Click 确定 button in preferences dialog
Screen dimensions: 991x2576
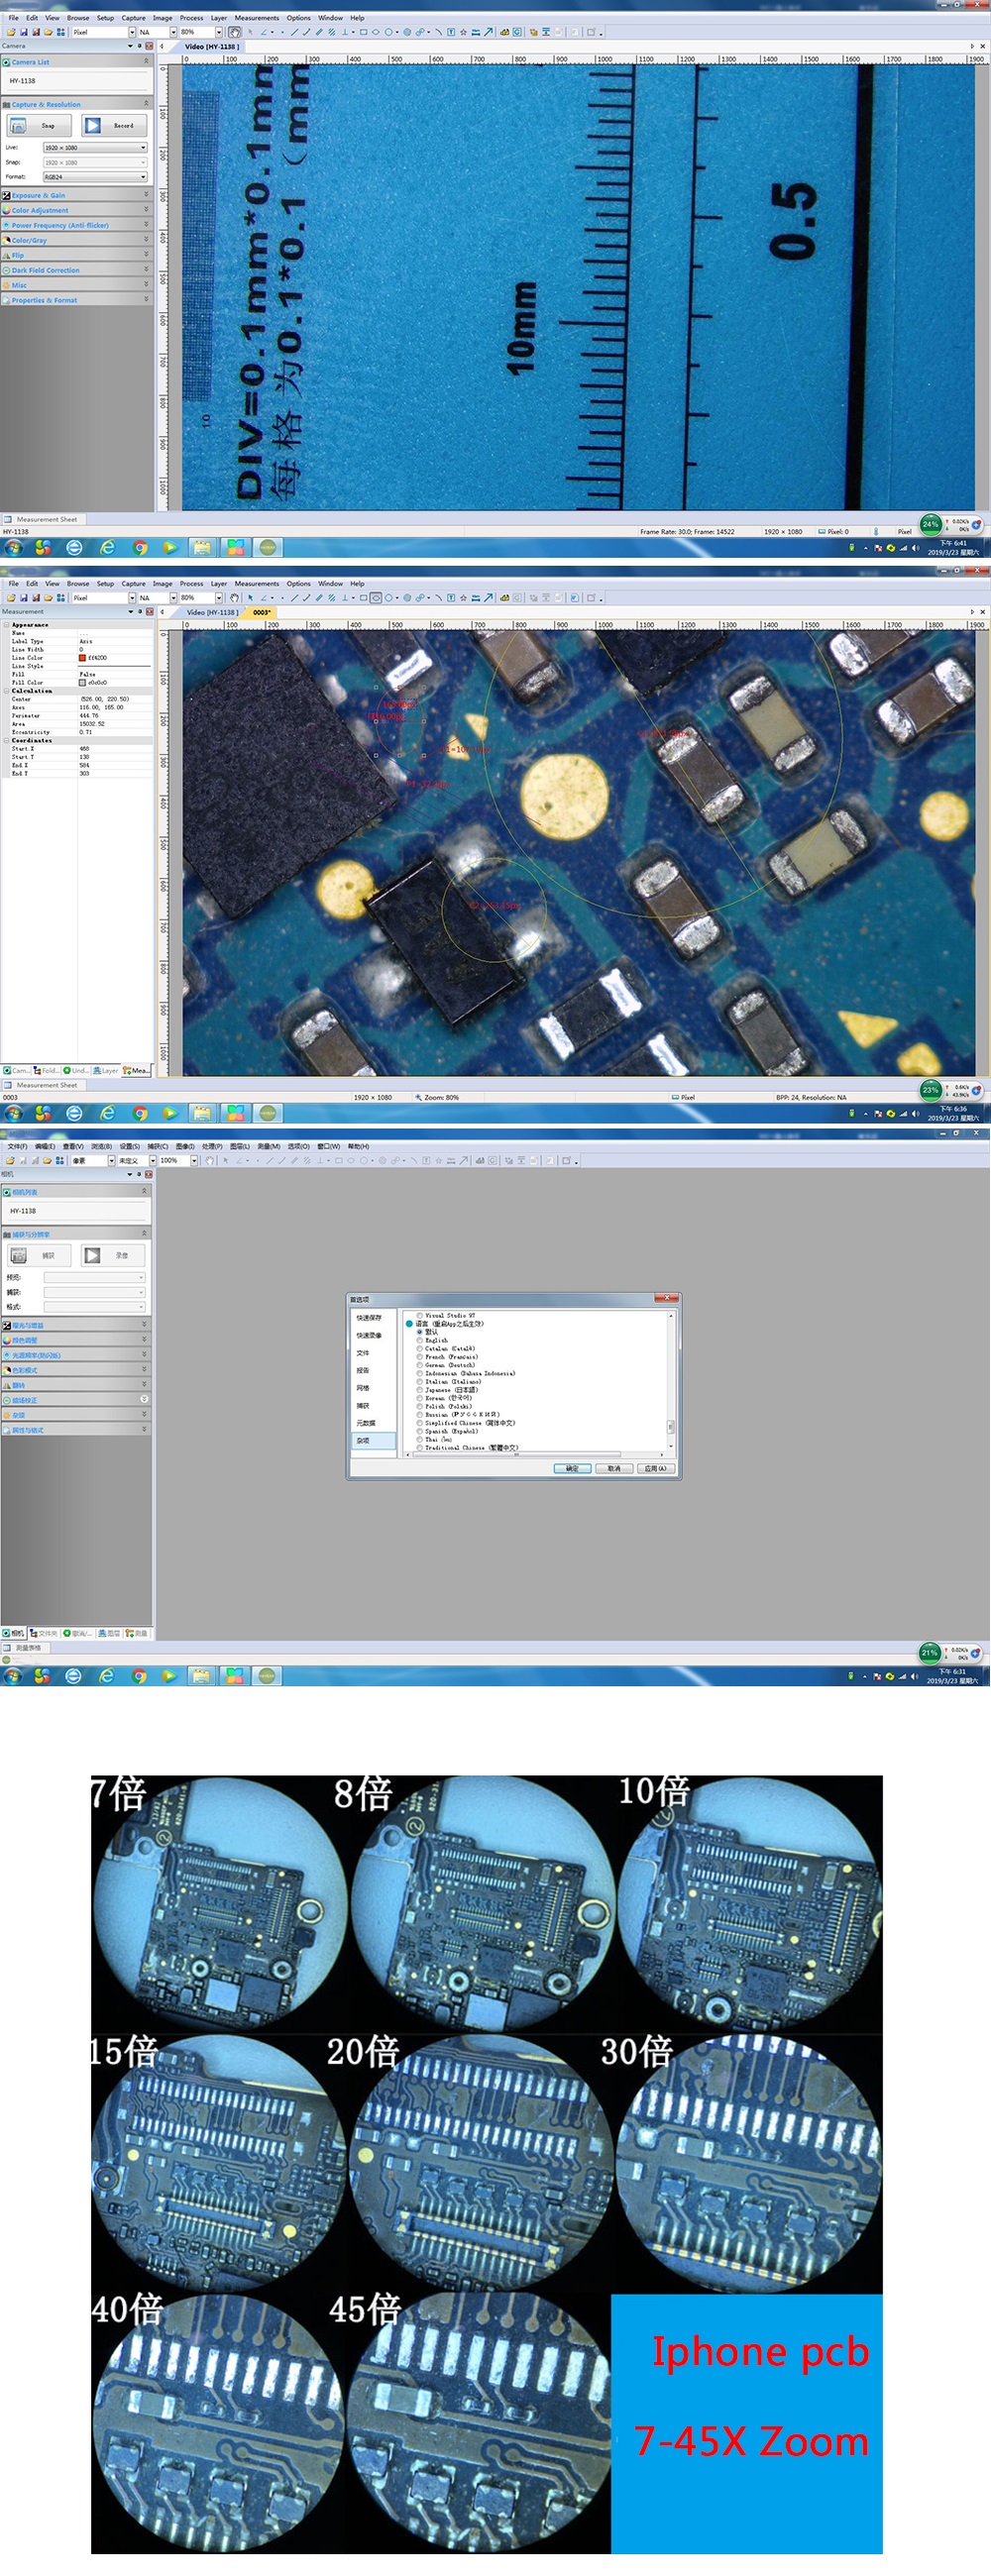(573, 1468)
